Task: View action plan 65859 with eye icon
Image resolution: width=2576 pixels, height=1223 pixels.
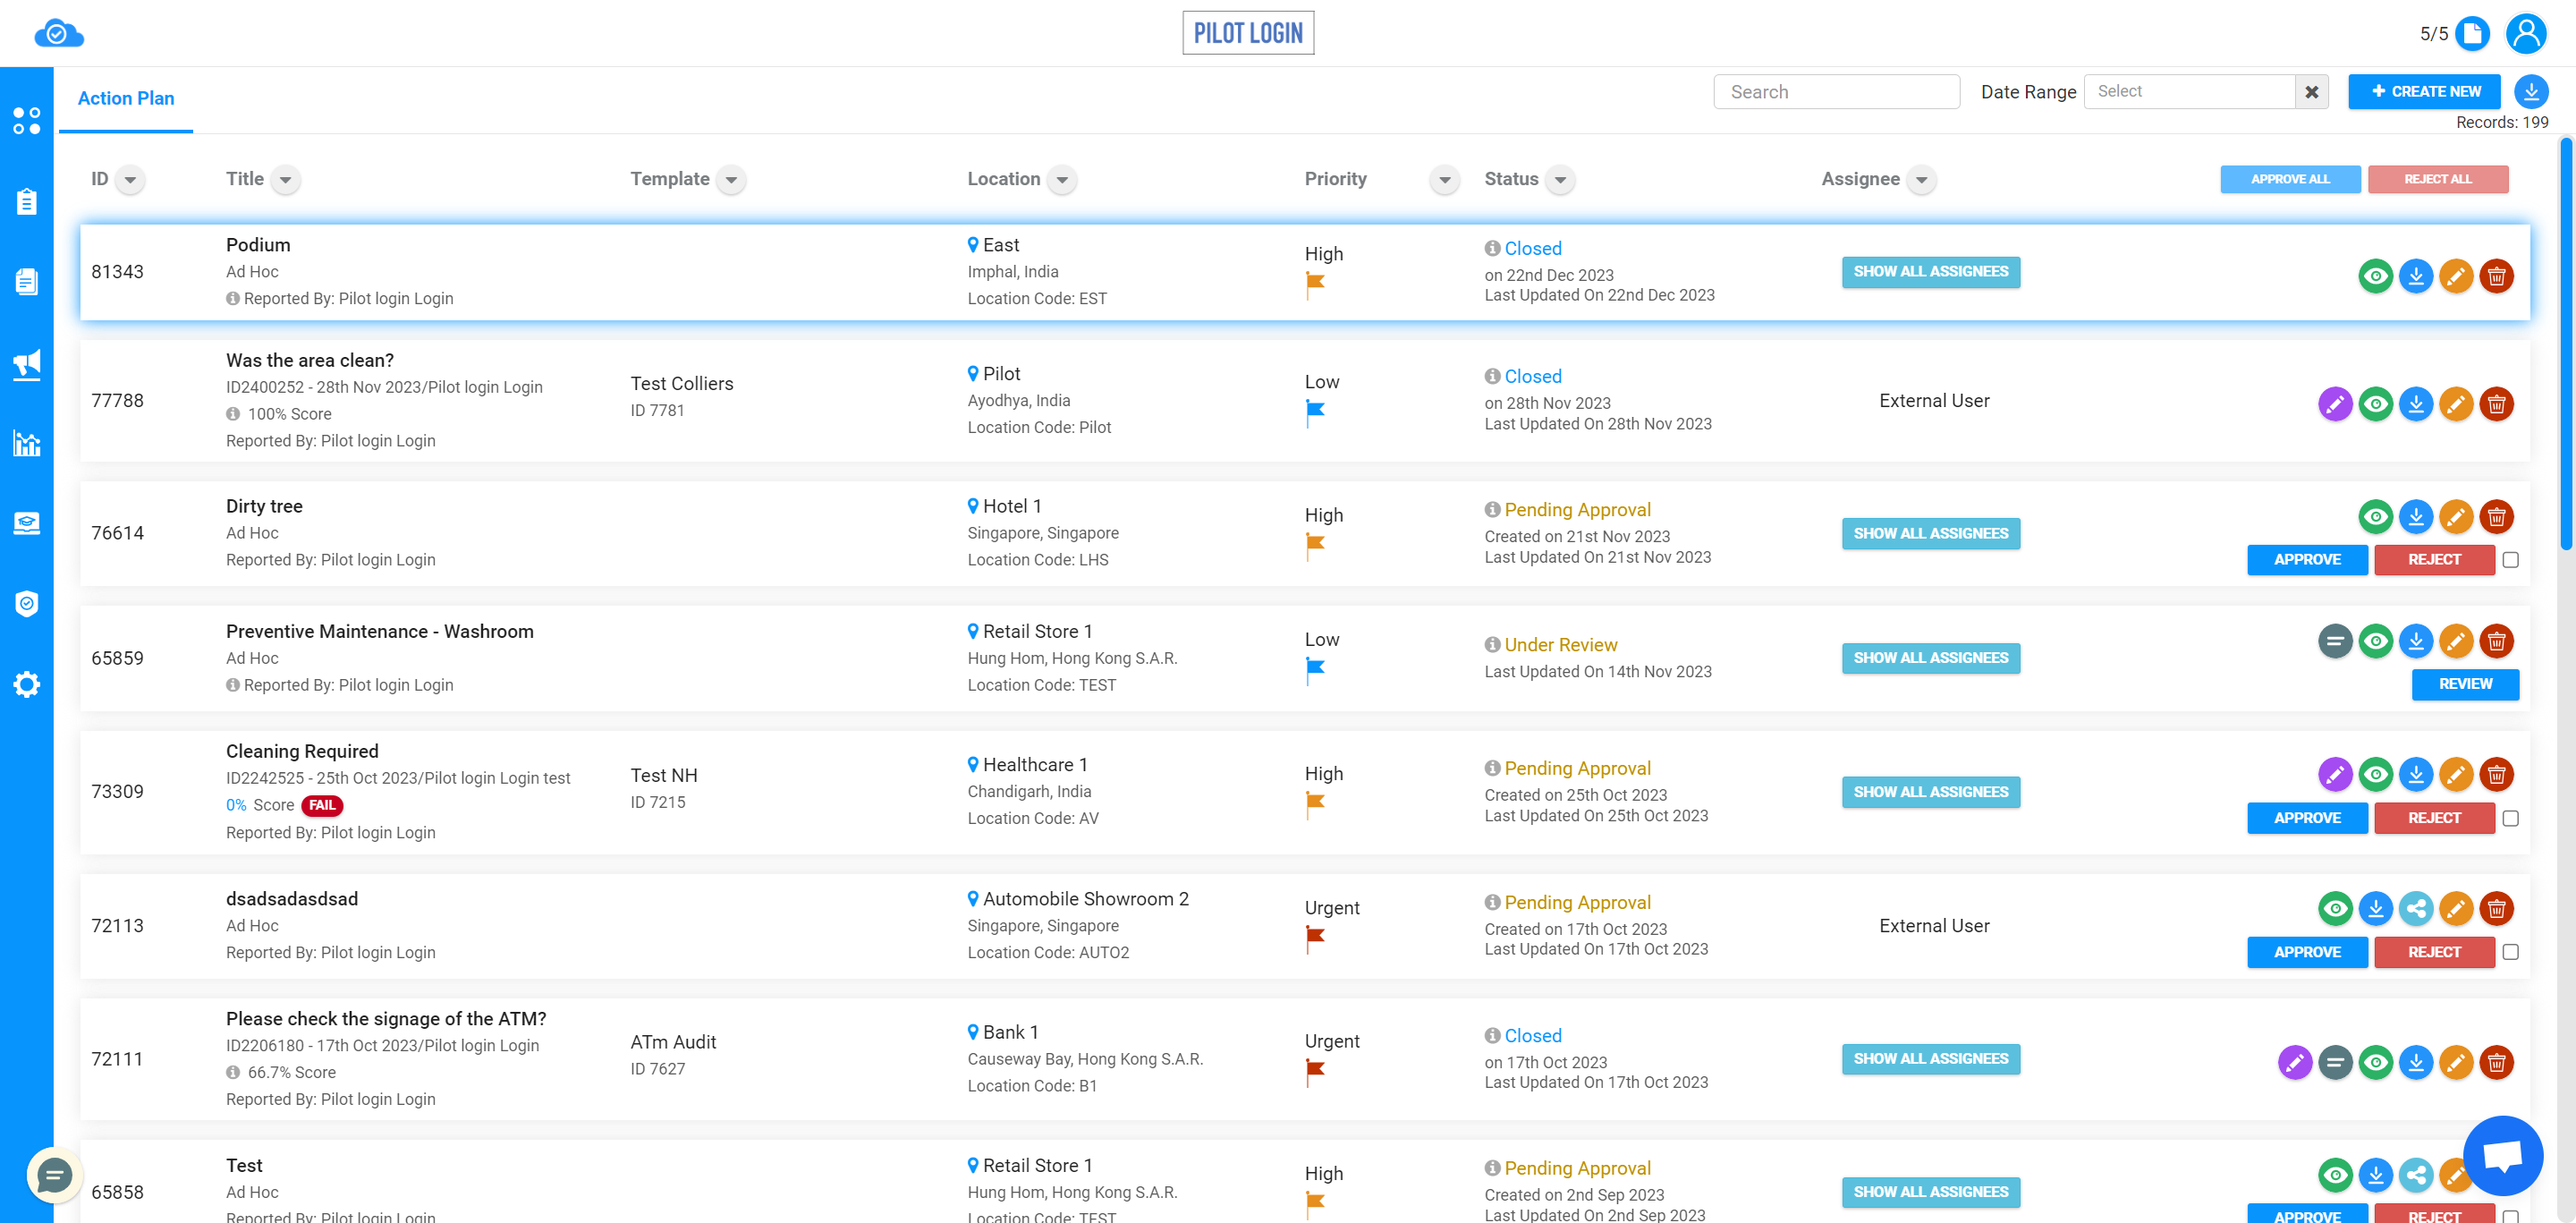Action: [2375, 641]
